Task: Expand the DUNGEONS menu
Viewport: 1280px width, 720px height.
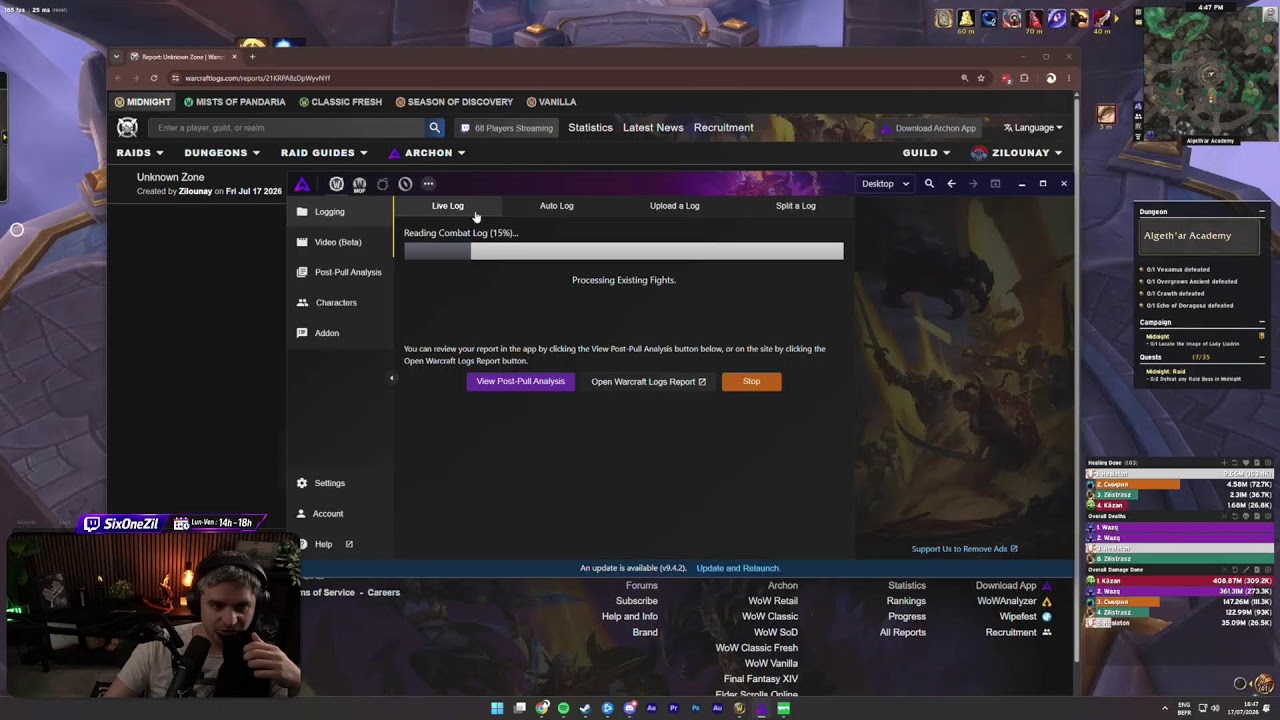Action: (x=222, y=153)
